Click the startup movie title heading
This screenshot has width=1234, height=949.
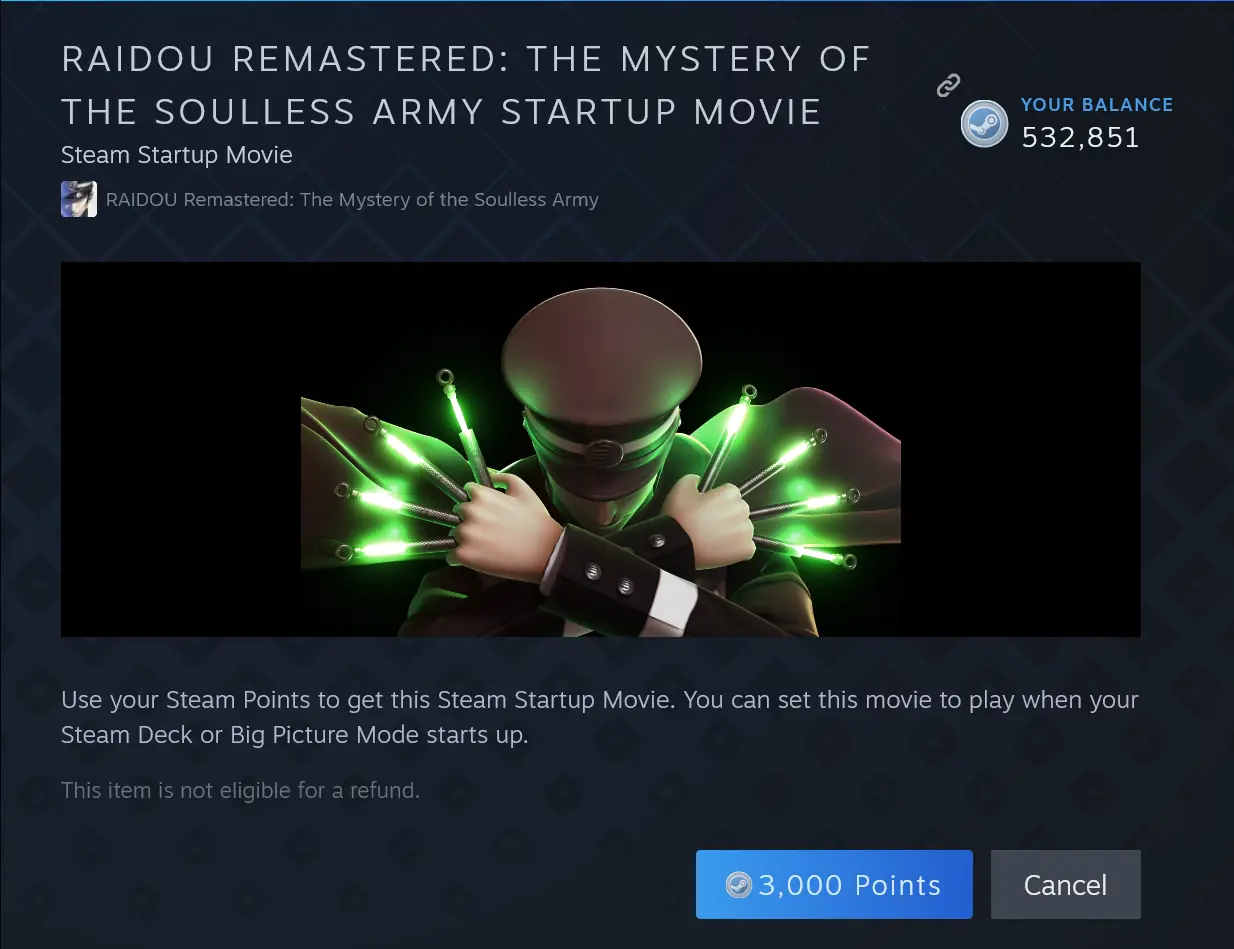(465, 85)
